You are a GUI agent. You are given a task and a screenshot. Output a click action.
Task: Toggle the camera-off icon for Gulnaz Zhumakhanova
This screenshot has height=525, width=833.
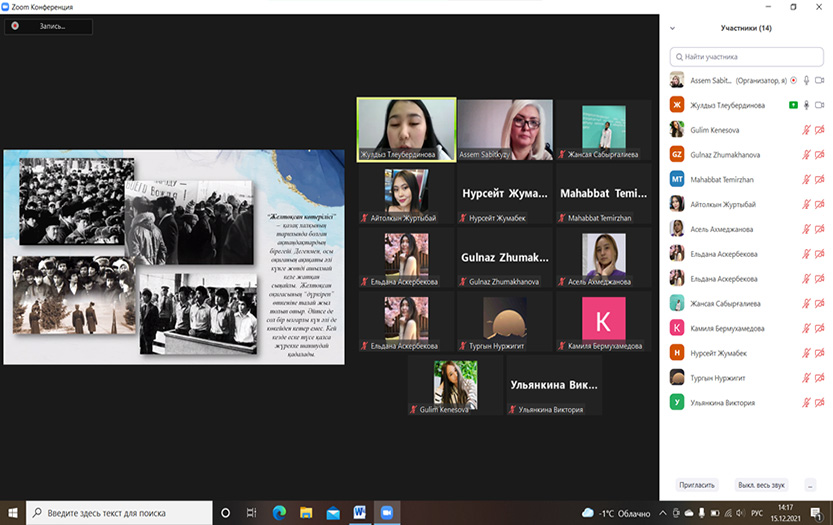tap(820, 154)
